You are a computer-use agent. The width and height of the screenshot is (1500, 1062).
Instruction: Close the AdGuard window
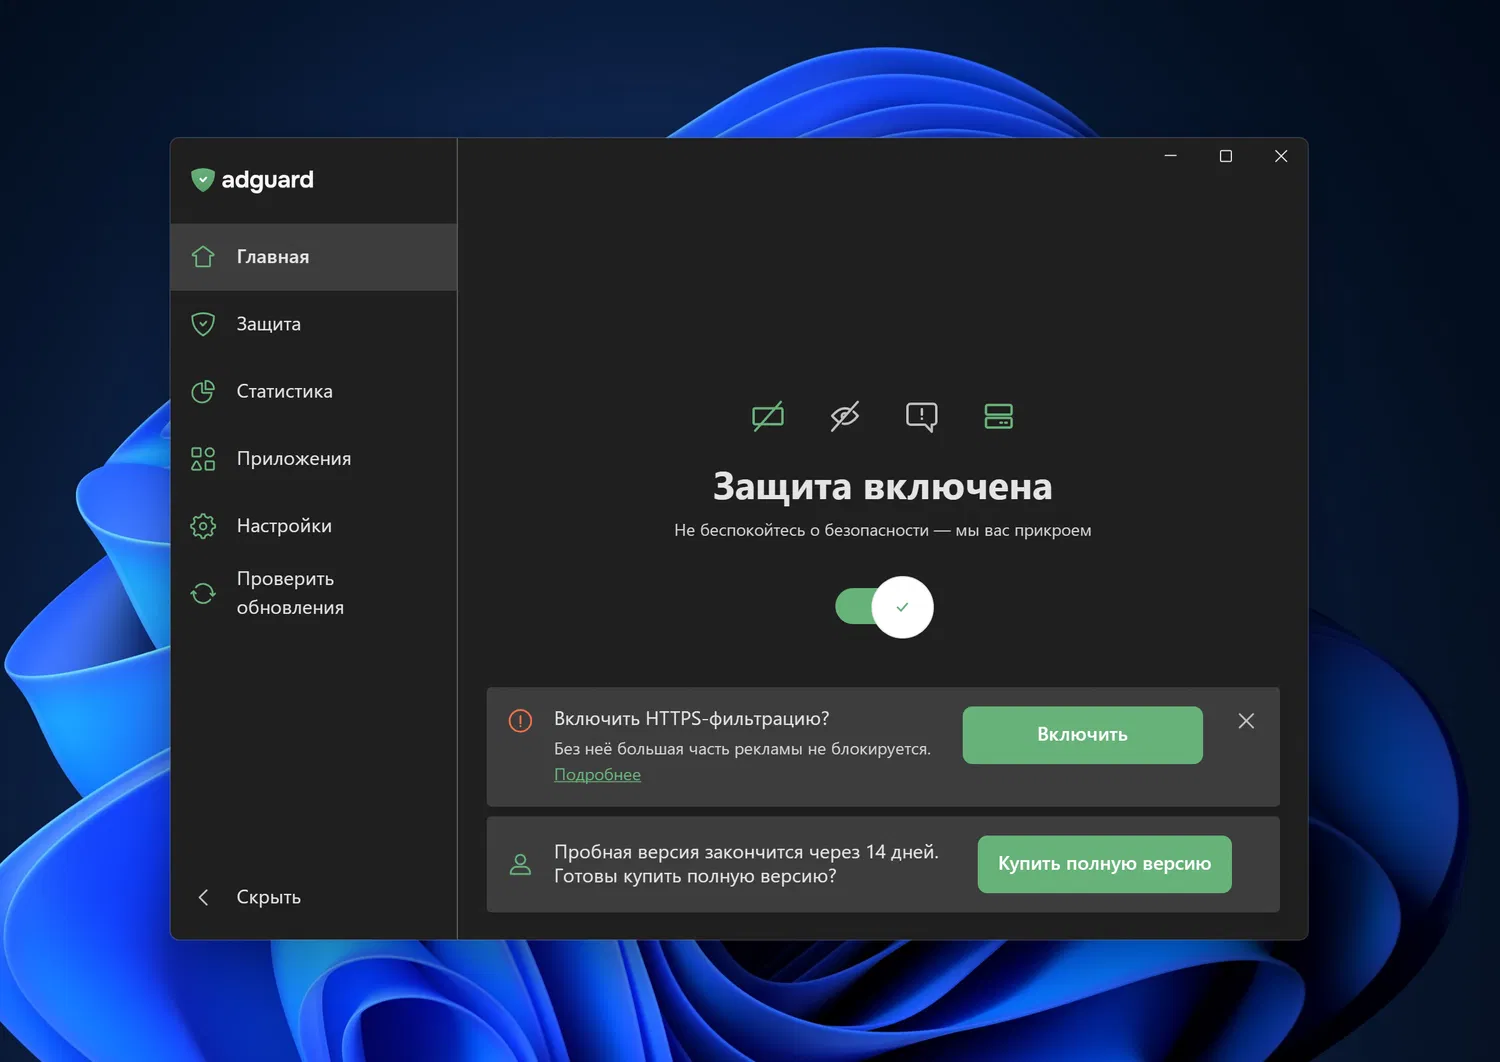[x=1281, y=156]
